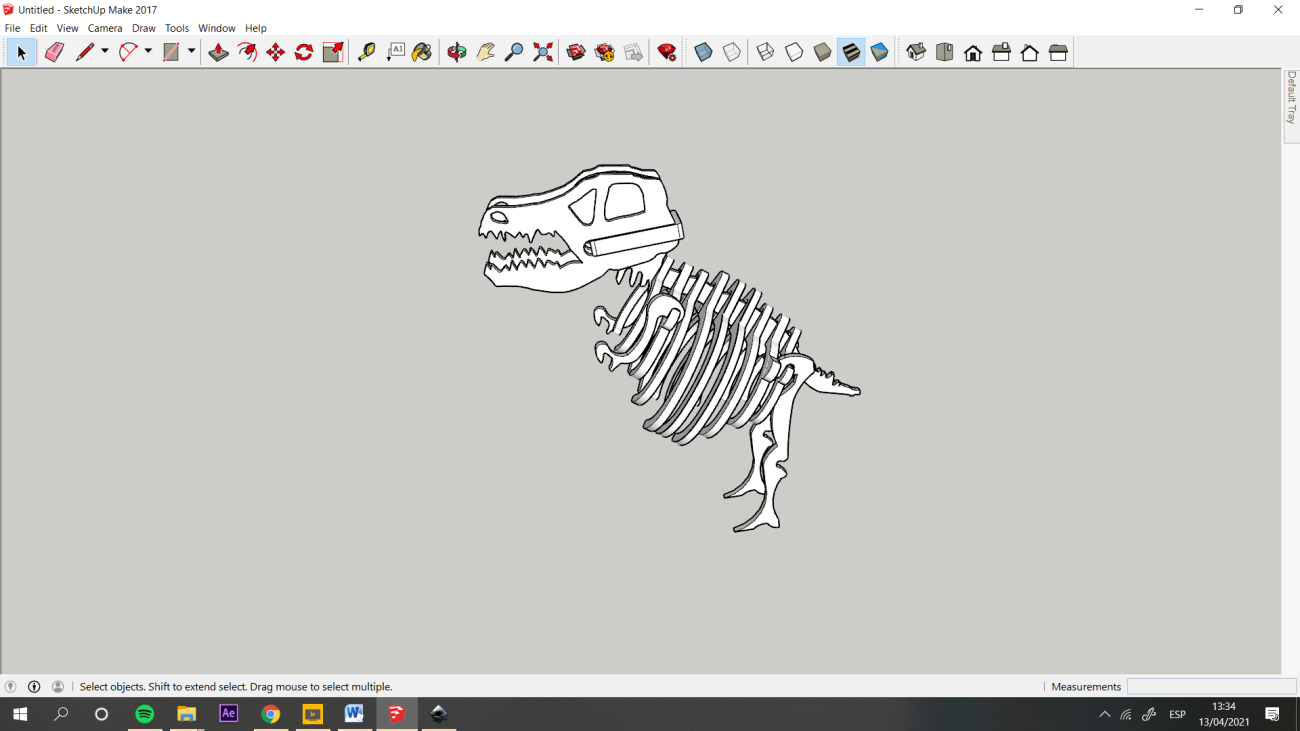Click the model credits status icon
The height and width of the screenshot is (731, 1300).
click(x=34, y=687)
